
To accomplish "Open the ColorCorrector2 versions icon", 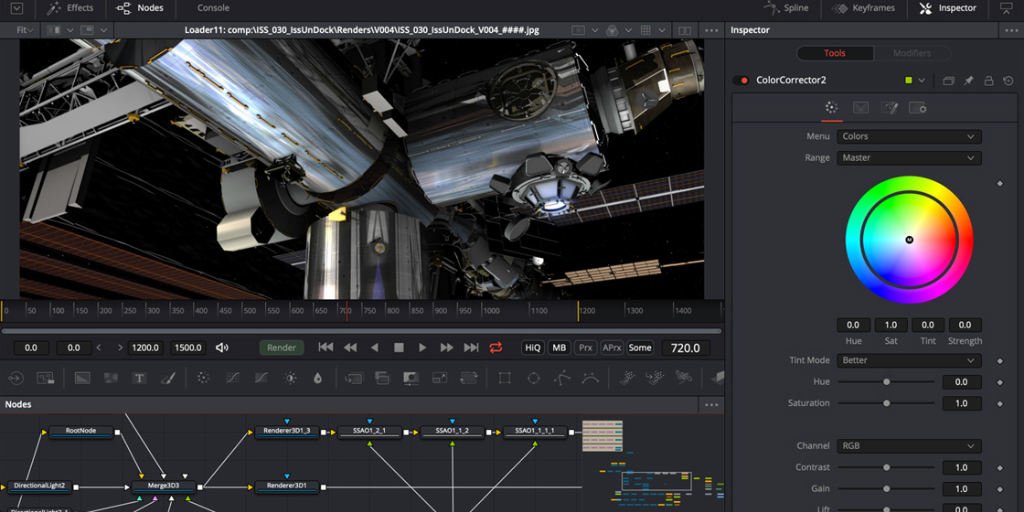I will 948,80.
